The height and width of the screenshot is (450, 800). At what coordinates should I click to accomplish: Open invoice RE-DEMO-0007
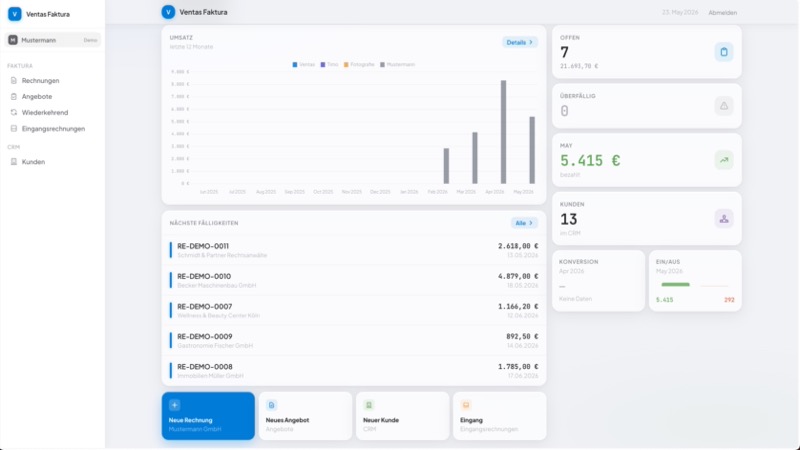pos(354,310)
